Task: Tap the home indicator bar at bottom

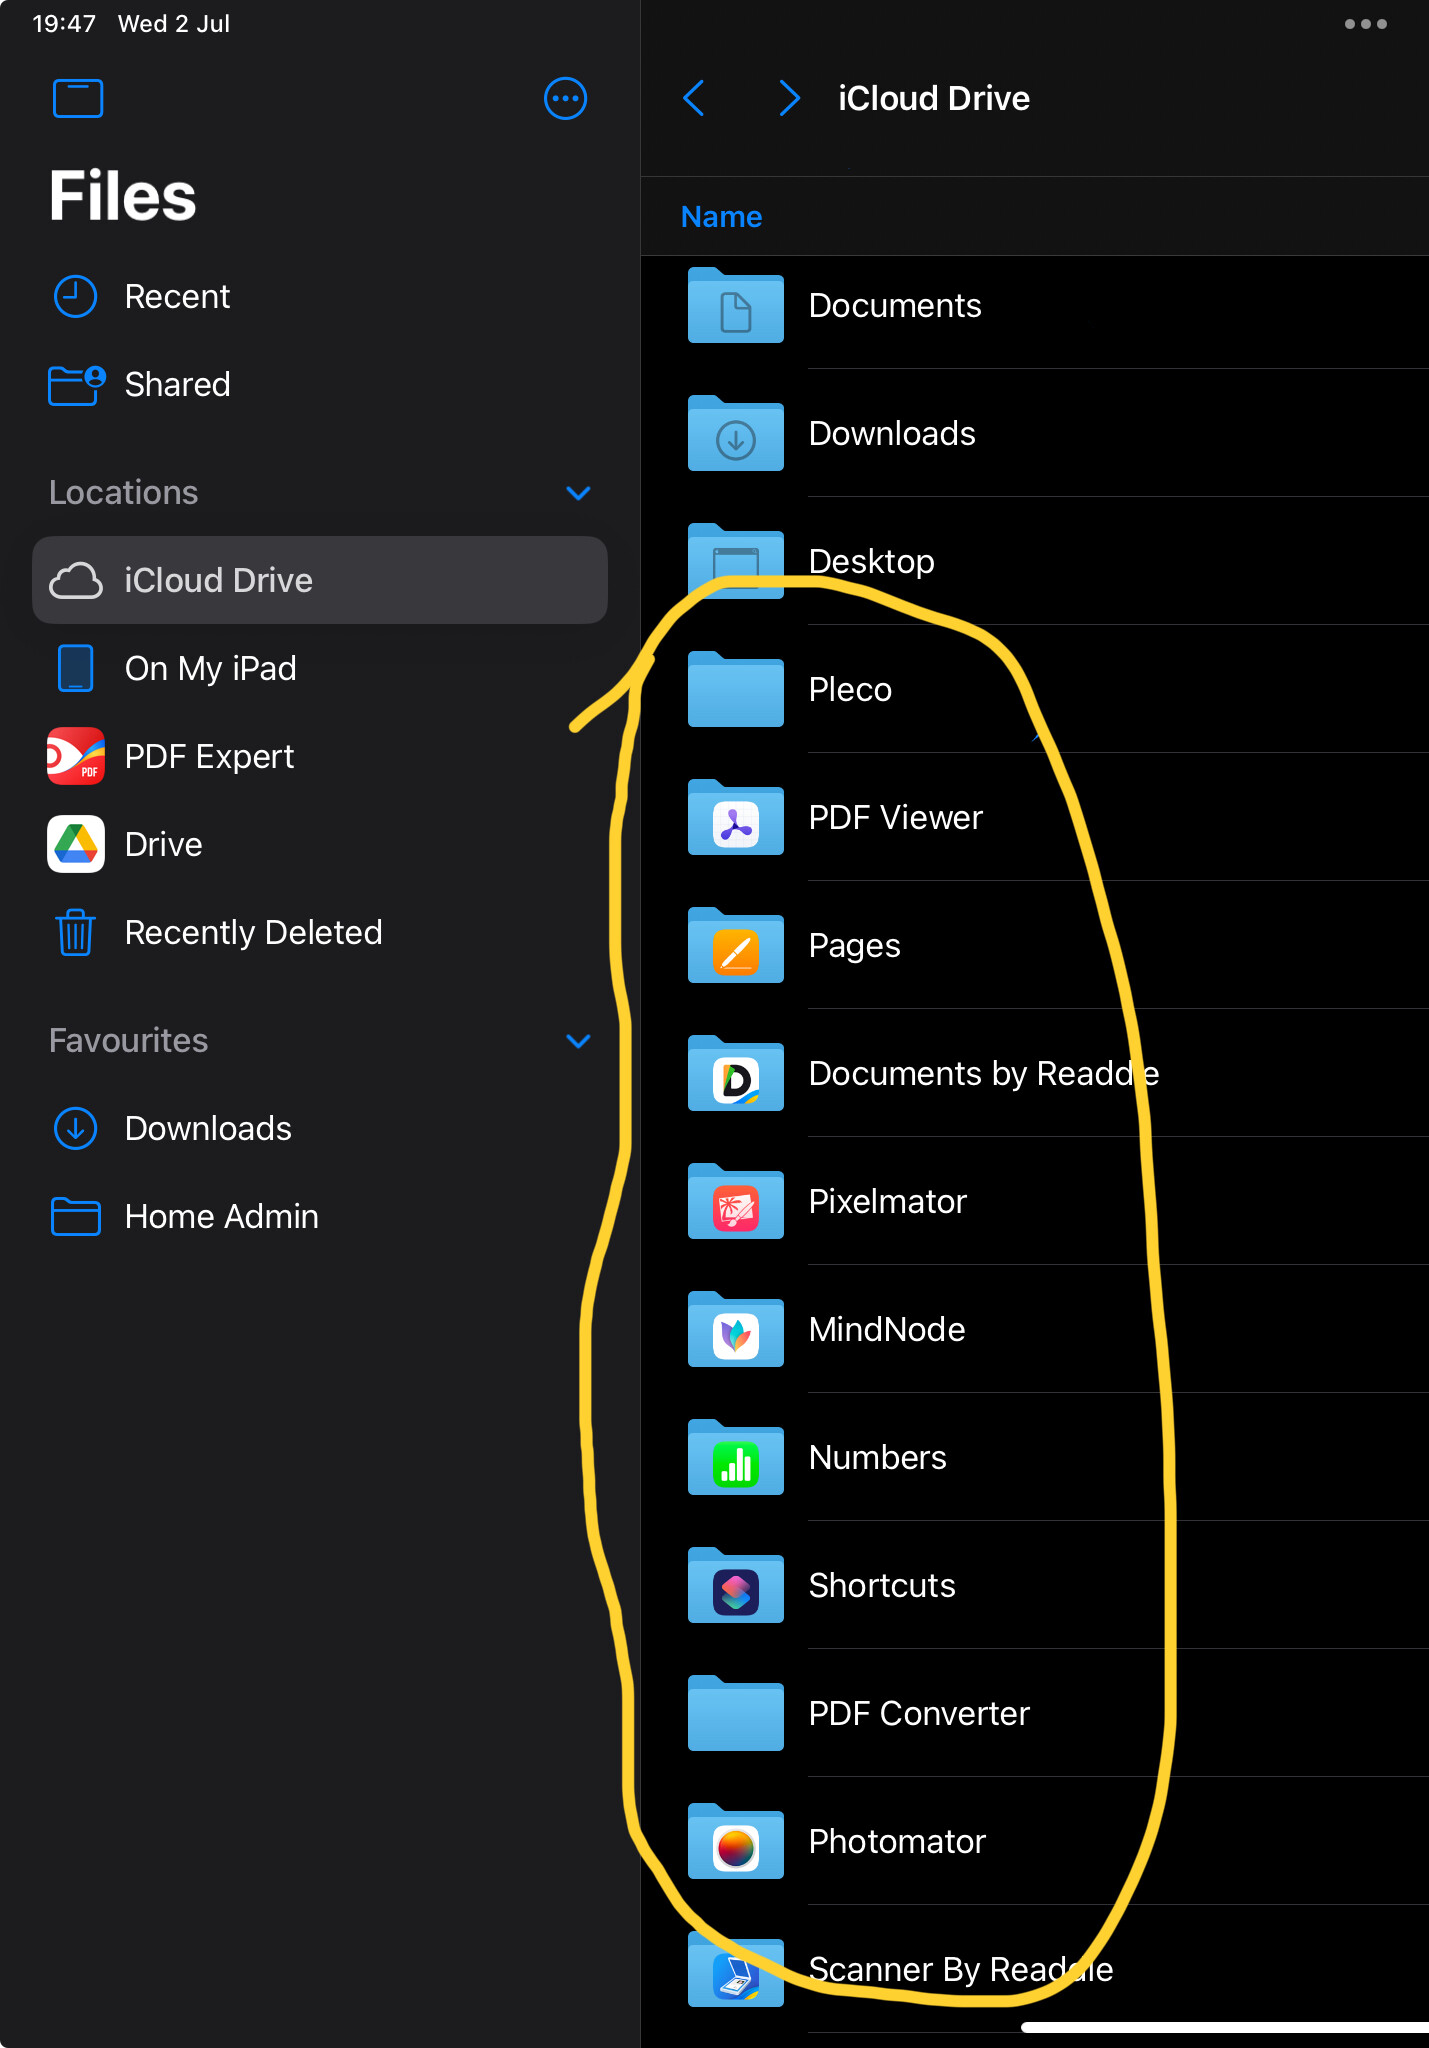Action: coord(1225,2028)
